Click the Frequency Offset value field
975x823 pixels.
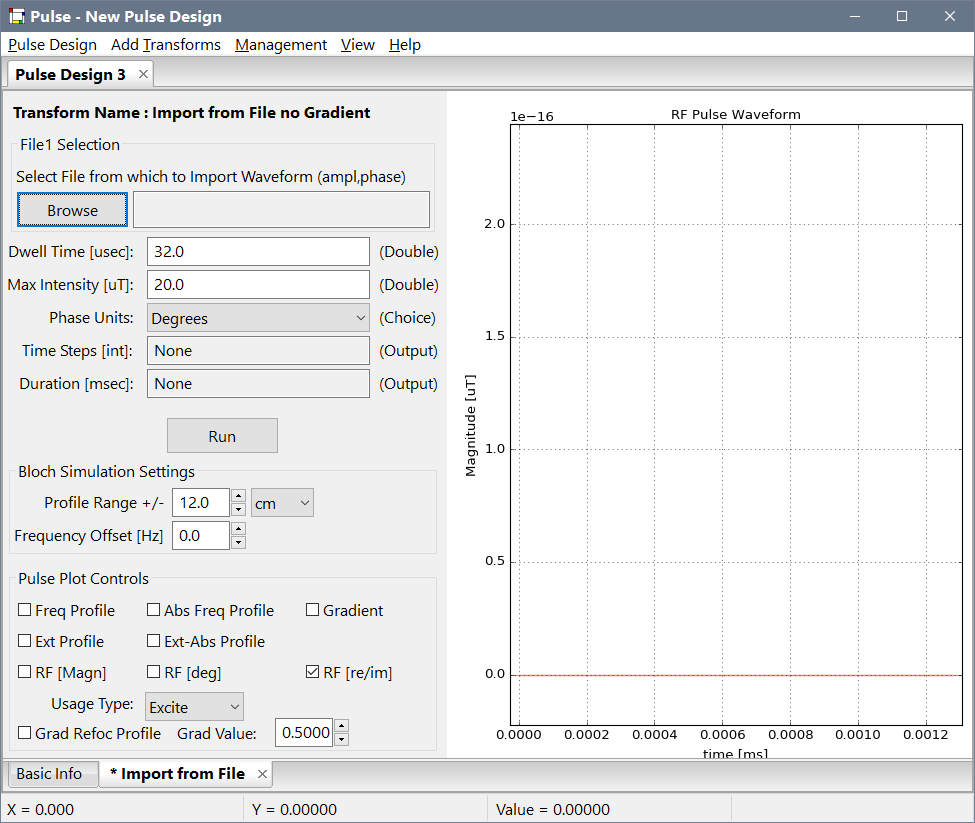point(201,536)
